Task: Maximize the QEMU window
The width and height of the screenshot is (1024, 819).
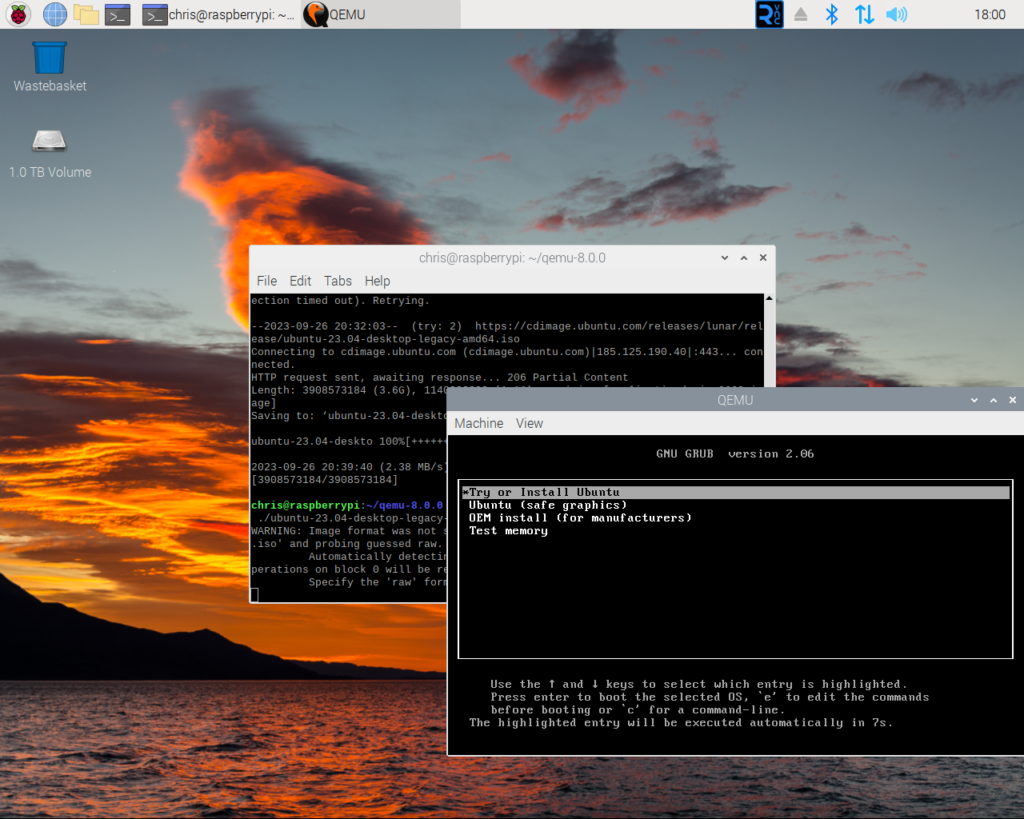Action: (993, 400)
